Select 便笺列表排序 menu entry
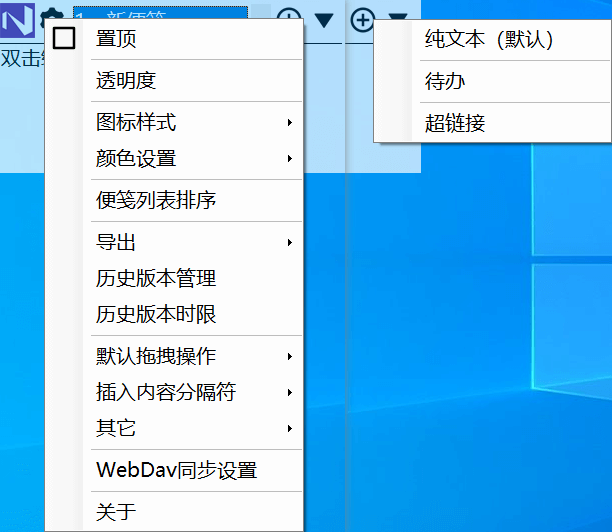The height and width of the screenshot is (532, 612). [174, 200]
